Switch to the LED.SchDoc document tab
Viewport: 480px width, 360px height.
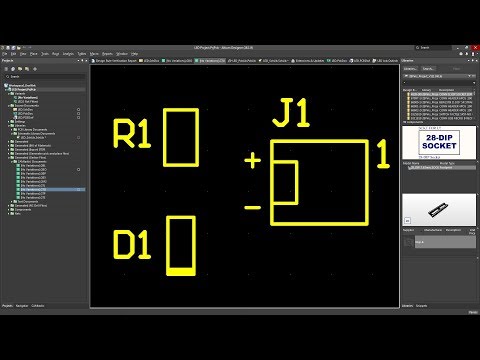coord(149,61)
